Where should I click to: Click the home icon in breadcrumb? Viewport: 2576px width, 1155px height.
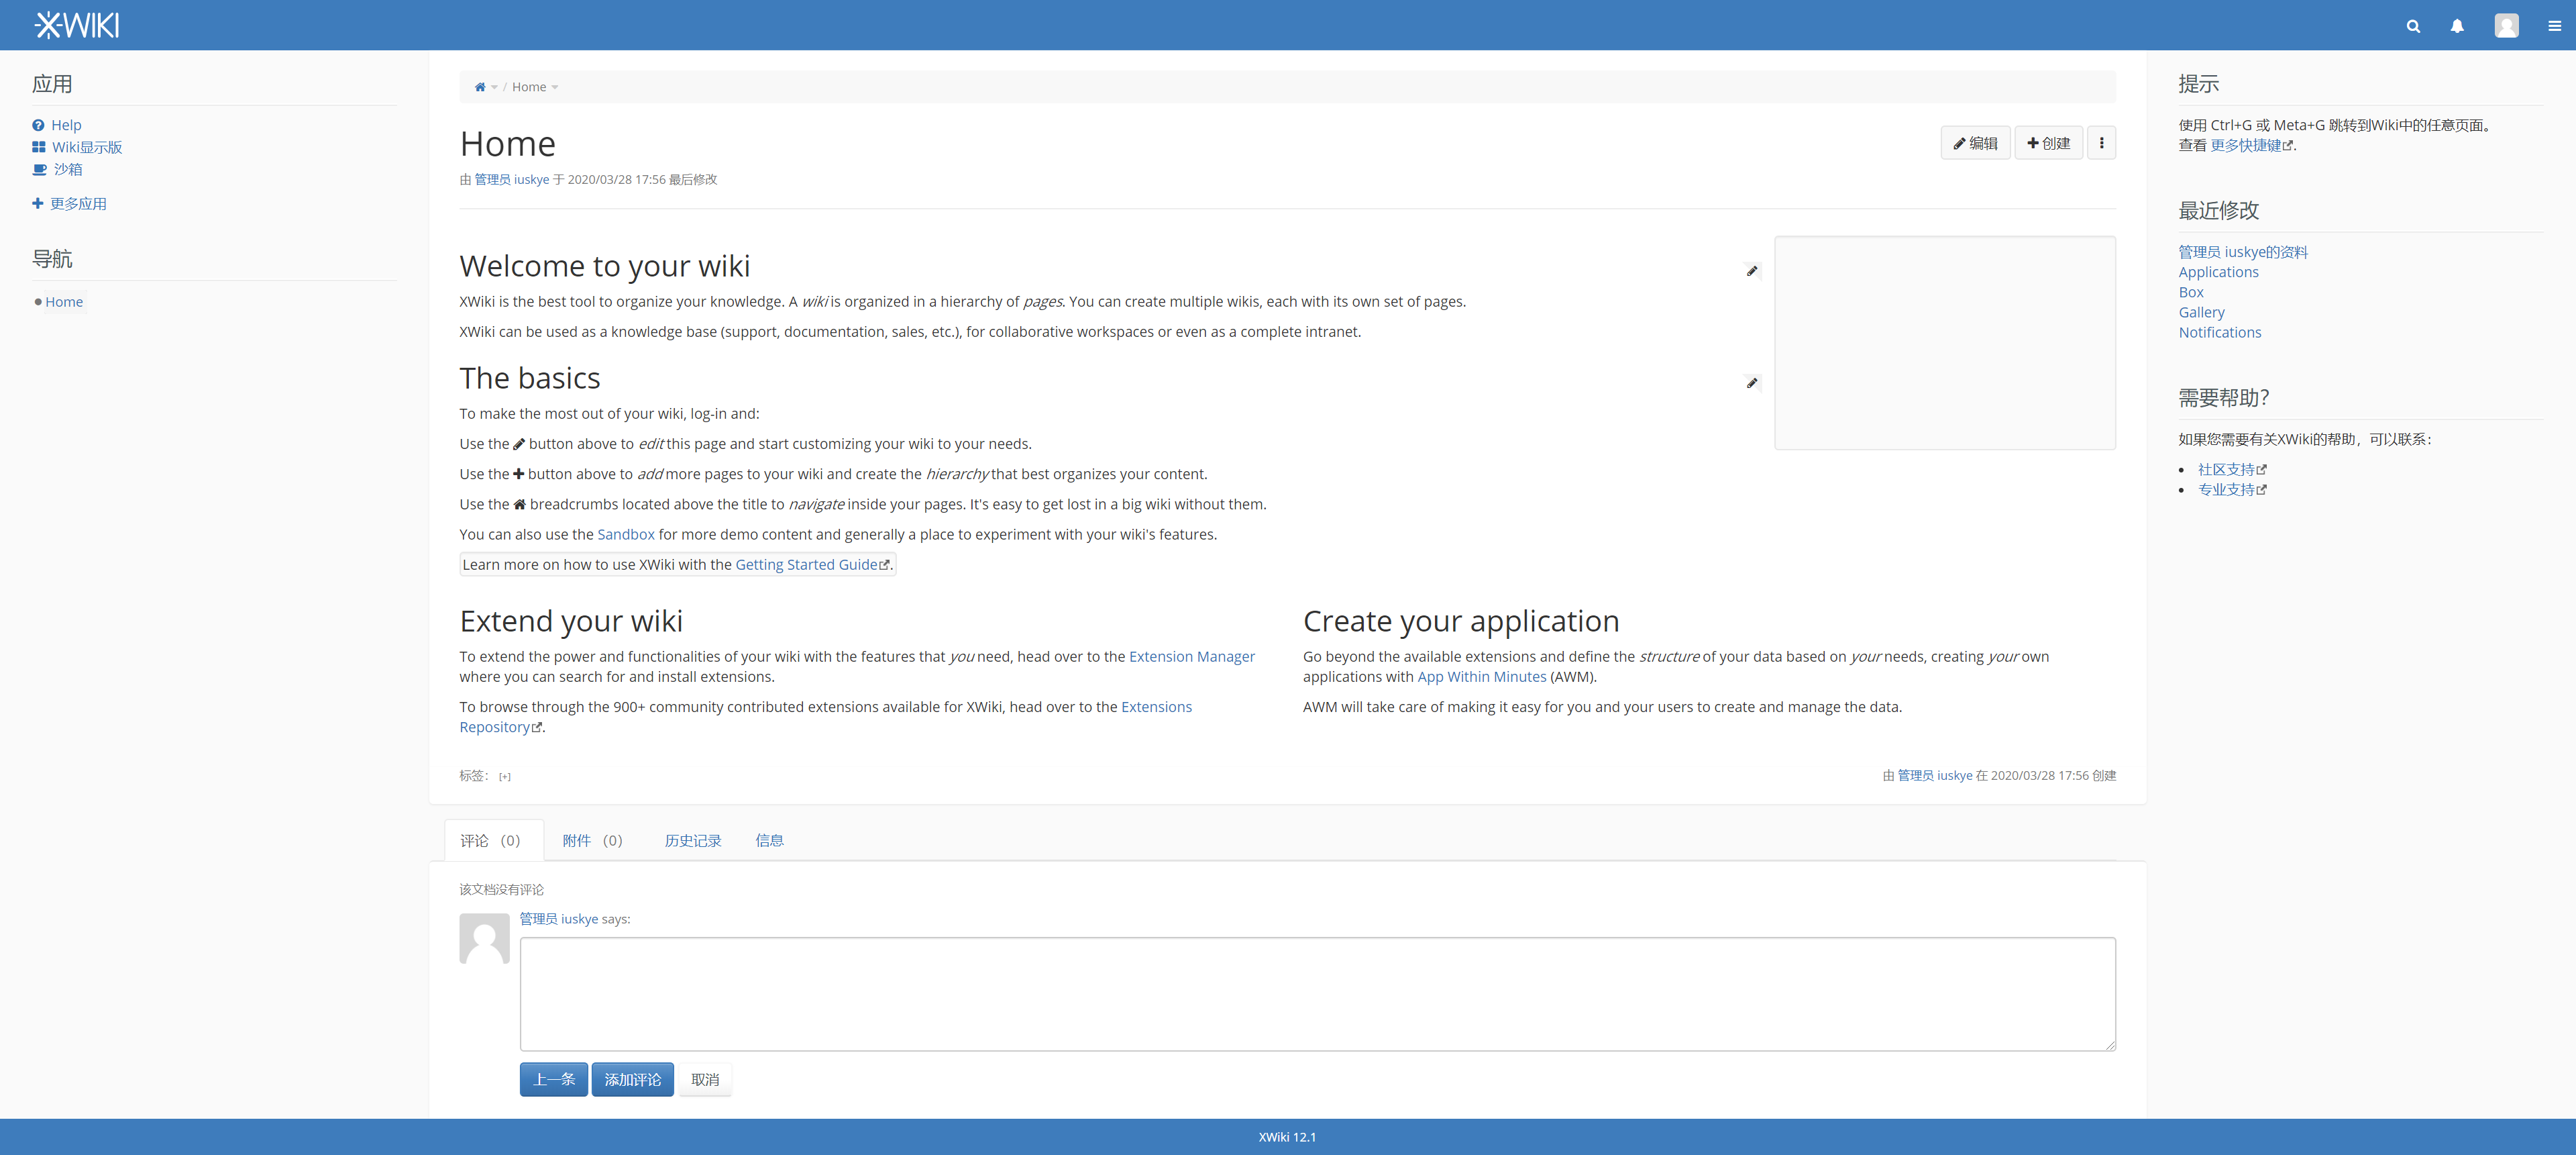click(x=480, y=87)
